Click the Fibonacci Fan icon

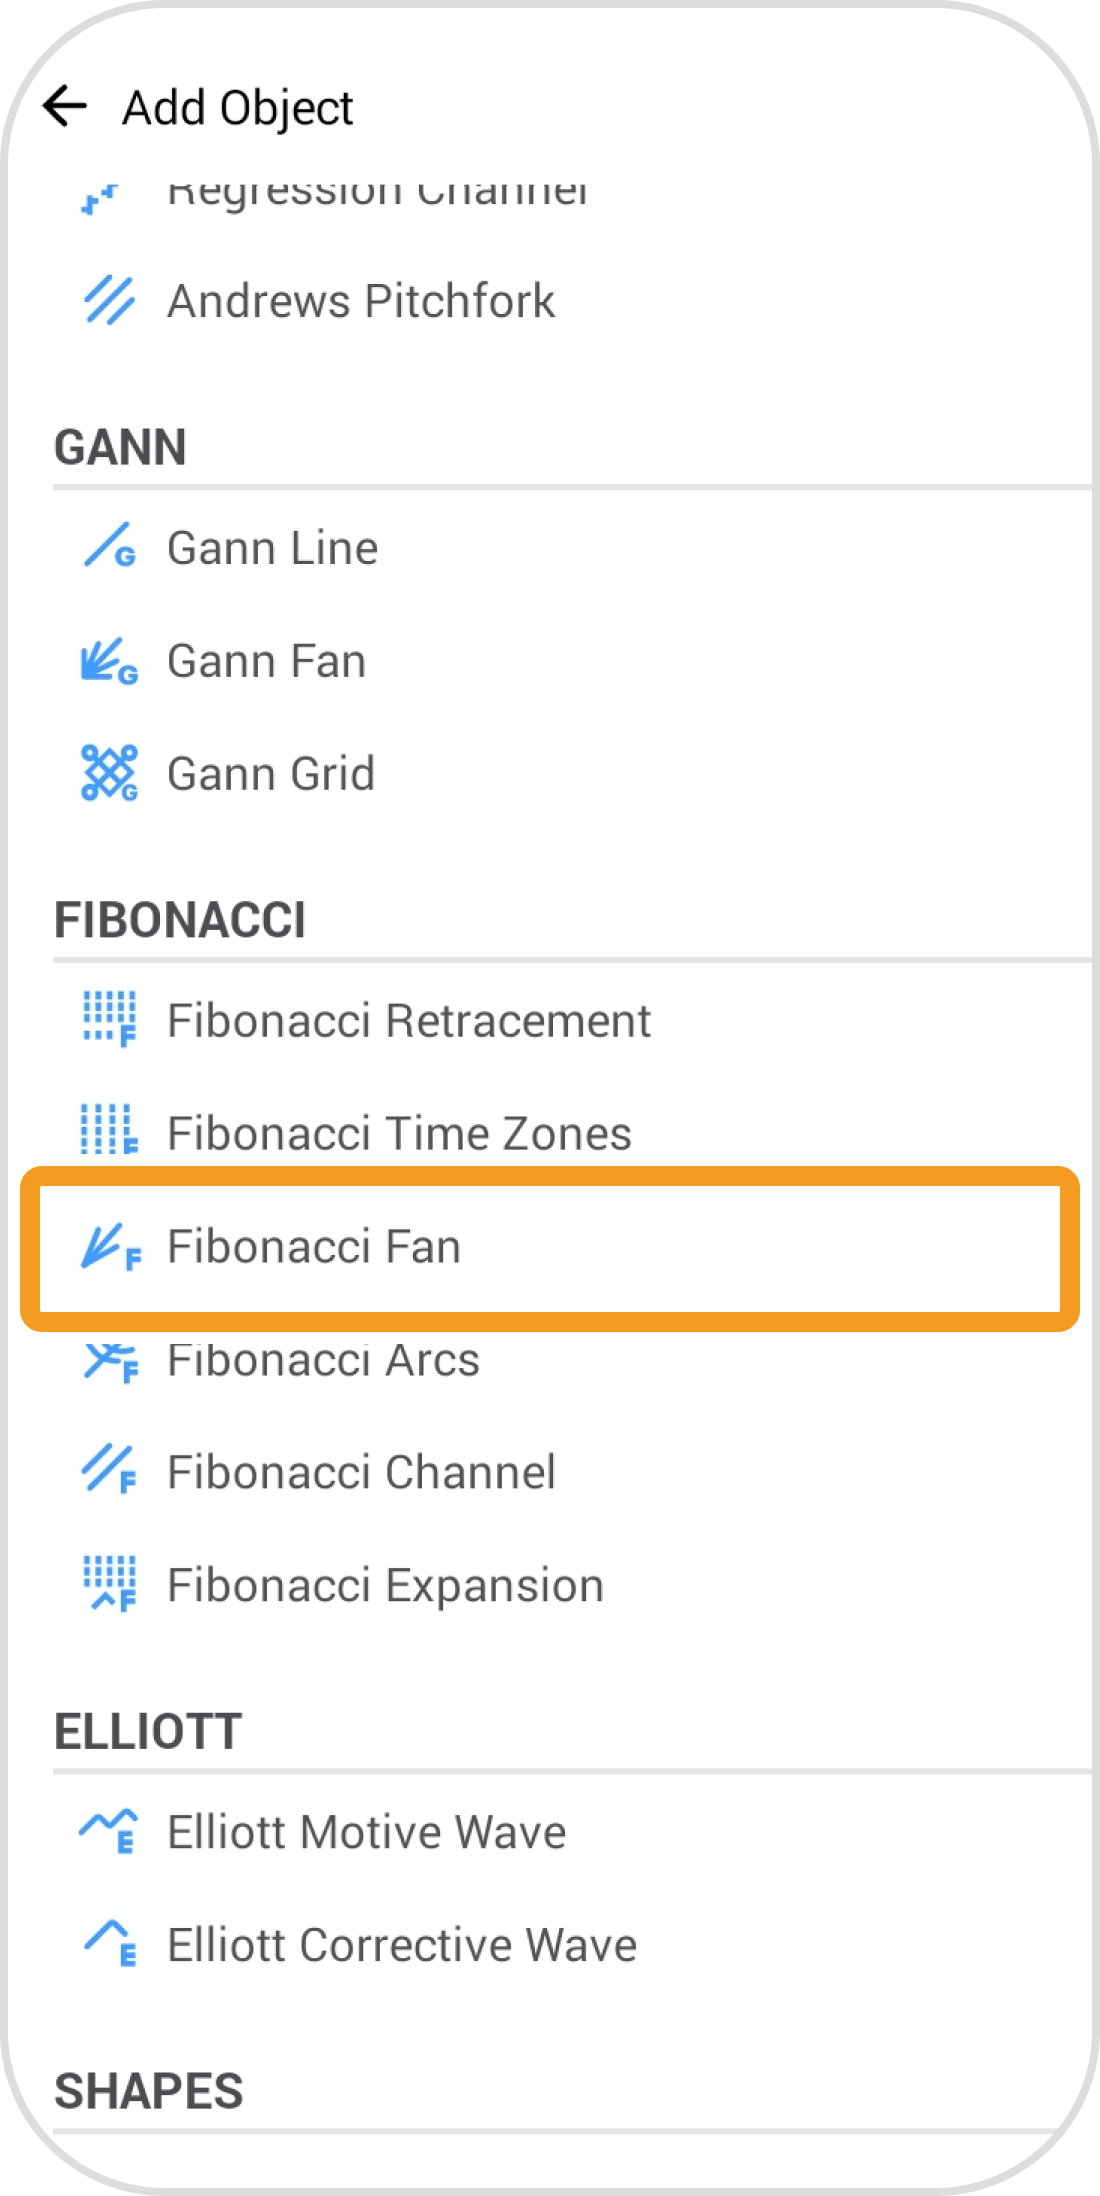tap(109, 1246)
